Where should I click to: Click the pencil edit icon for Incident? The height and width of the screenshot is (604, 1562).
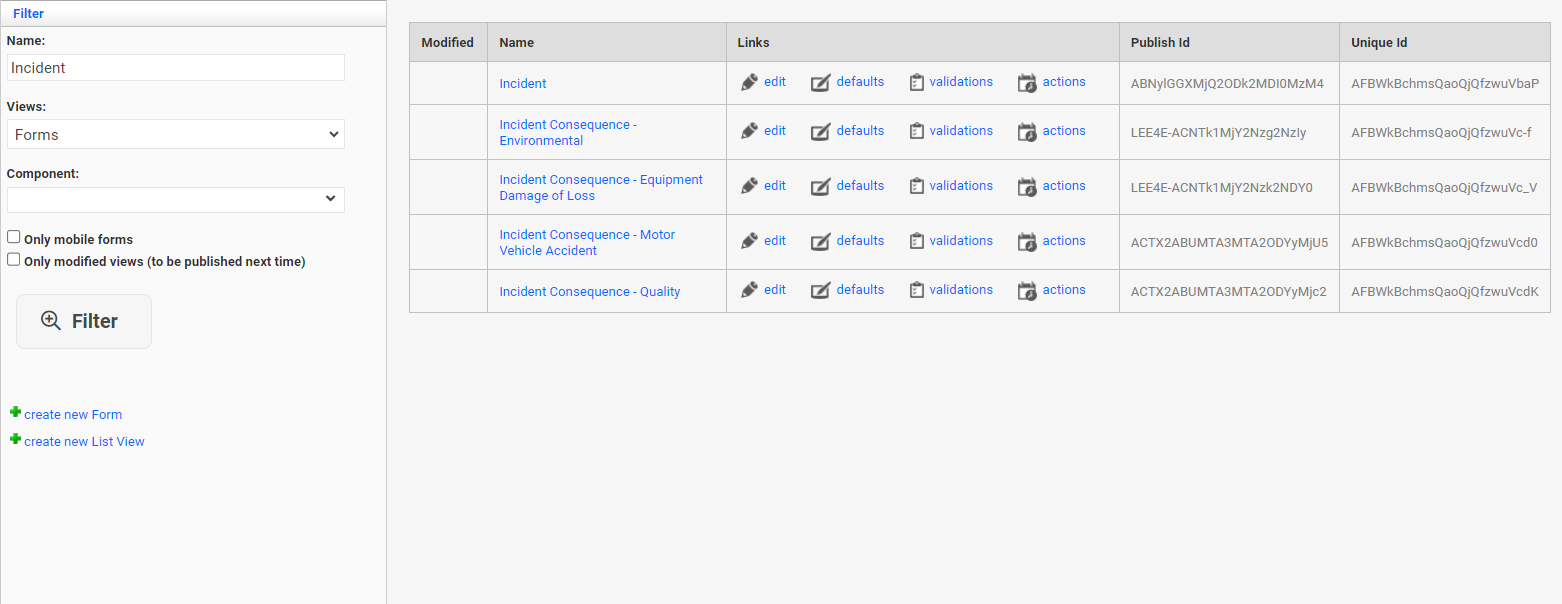749,83
